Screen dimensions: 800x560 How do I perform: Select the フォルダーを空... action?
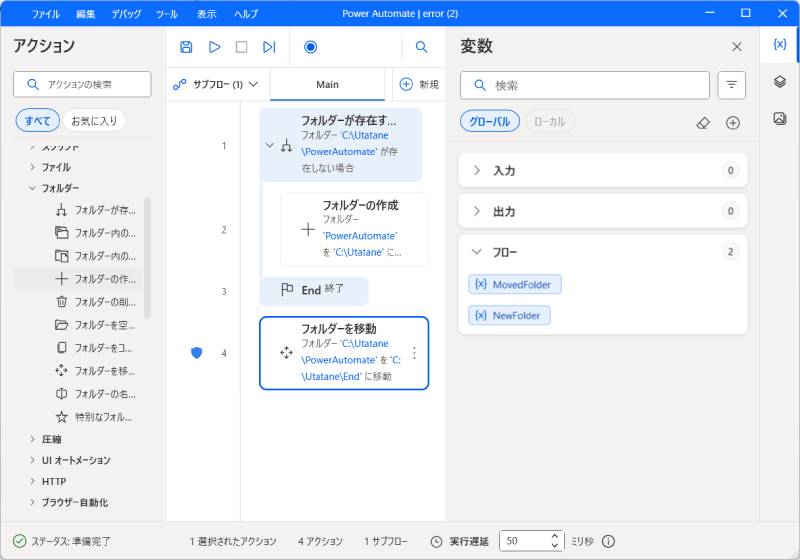[95, 324]
